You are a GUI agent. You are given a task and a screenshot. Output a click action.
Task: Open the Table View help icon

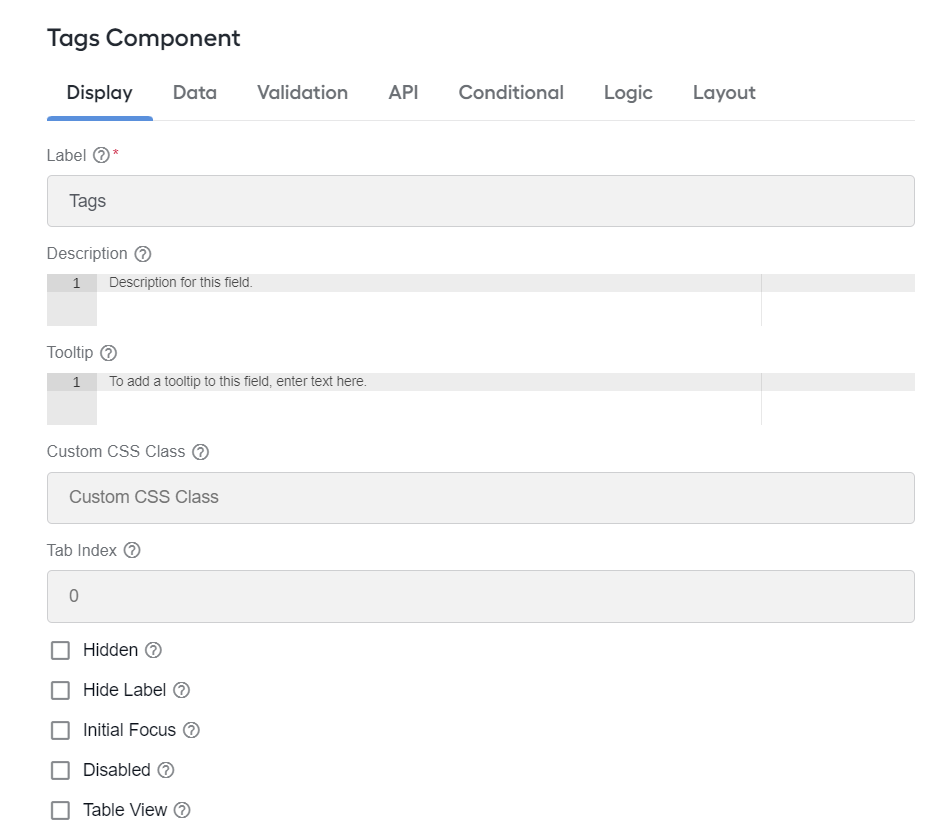[182, 810]
